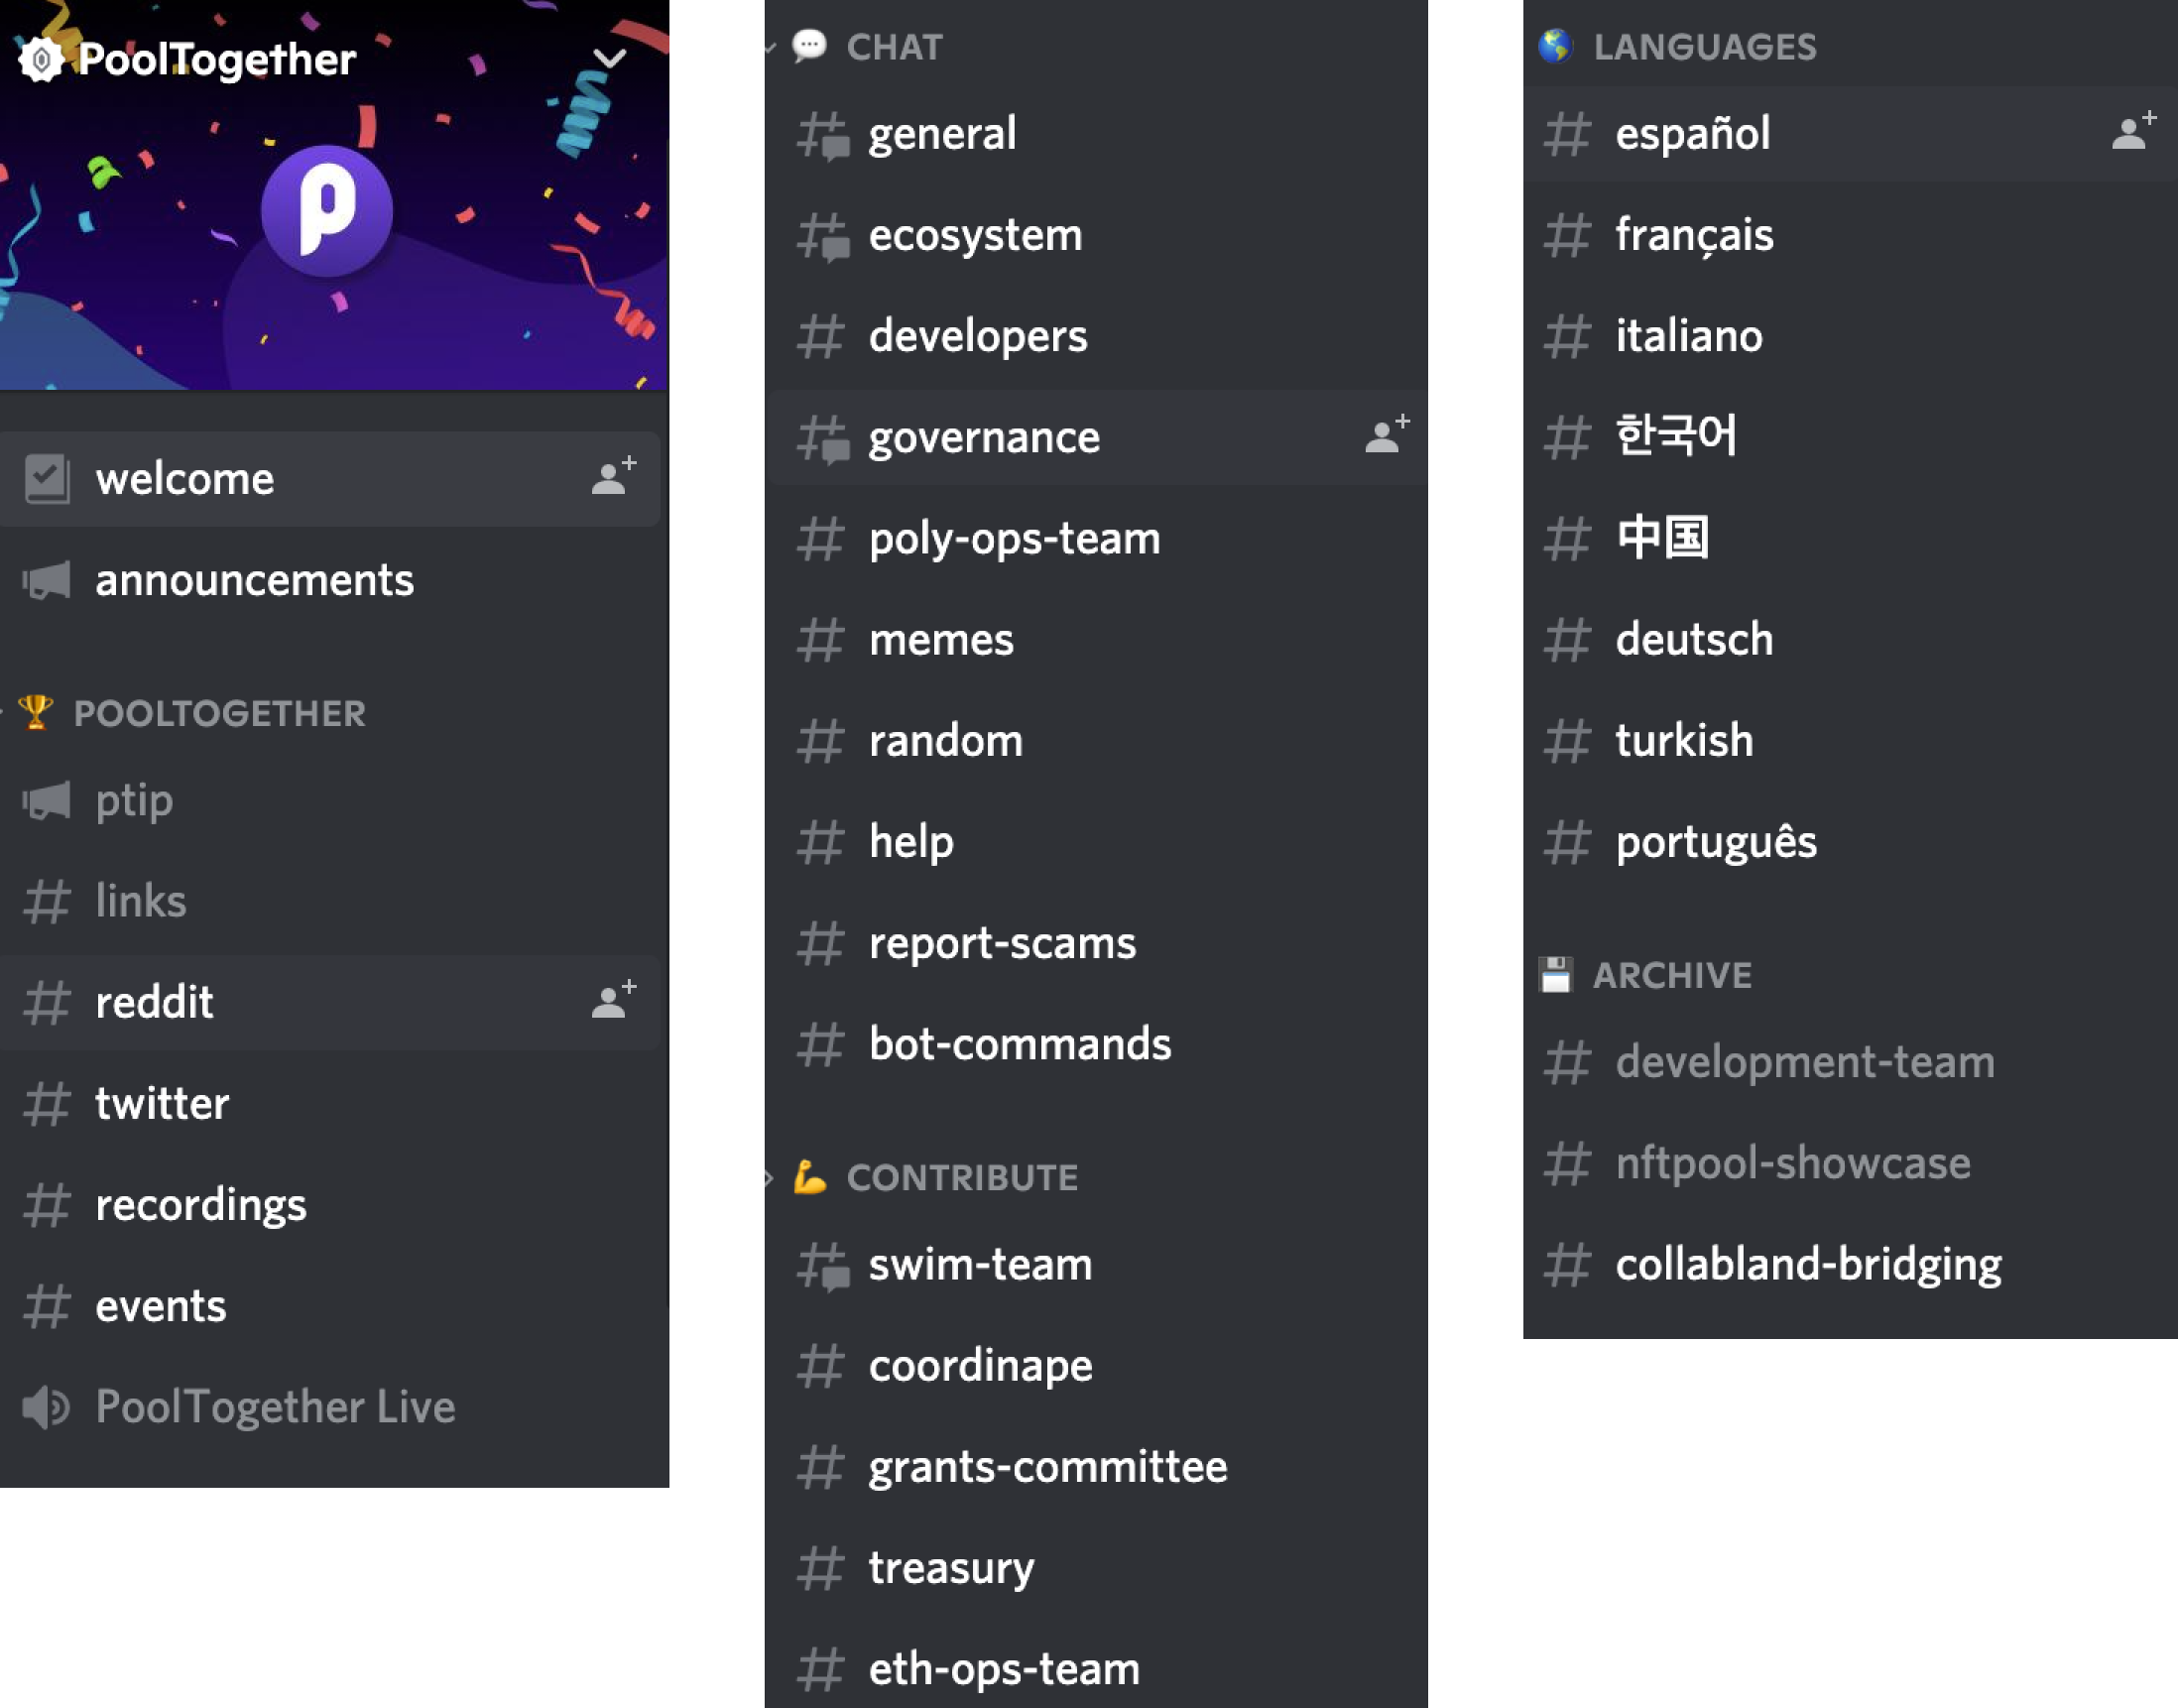Open the welcome rules channel

[x=330, y=479]
